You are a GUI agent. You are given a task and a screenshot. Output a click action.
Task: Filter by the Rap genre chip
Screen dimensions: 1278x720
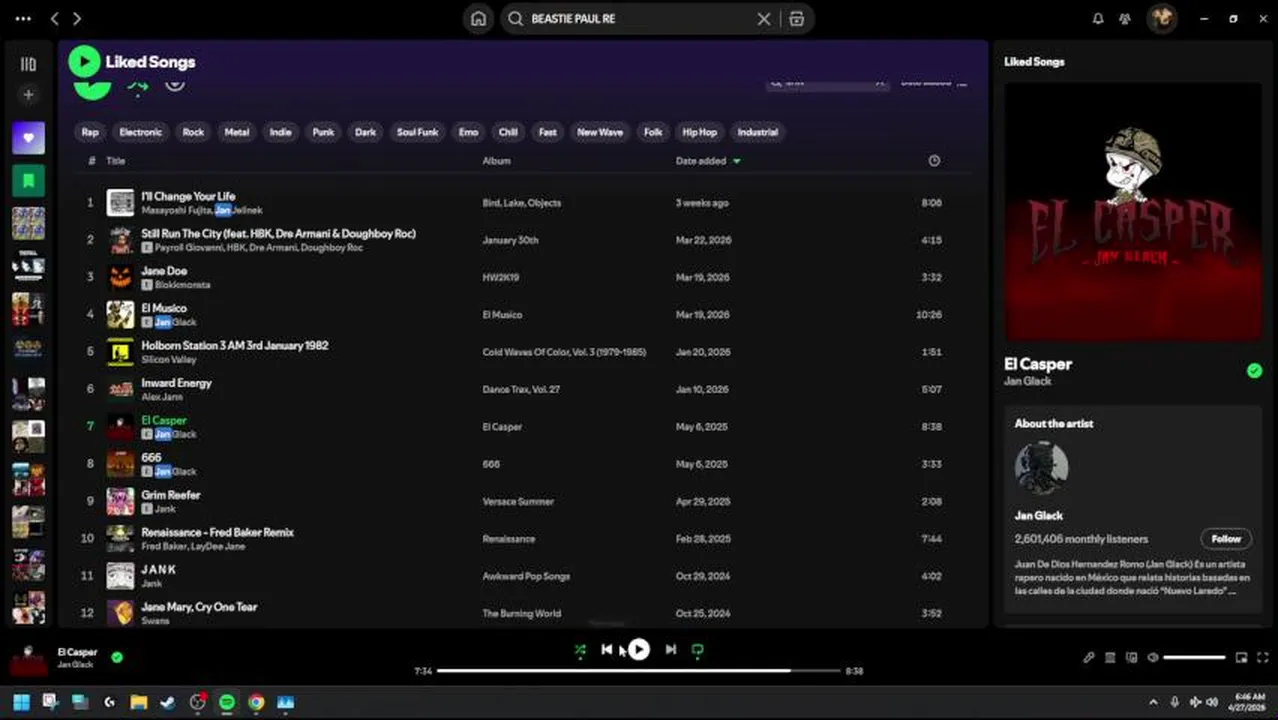point(90,132)
